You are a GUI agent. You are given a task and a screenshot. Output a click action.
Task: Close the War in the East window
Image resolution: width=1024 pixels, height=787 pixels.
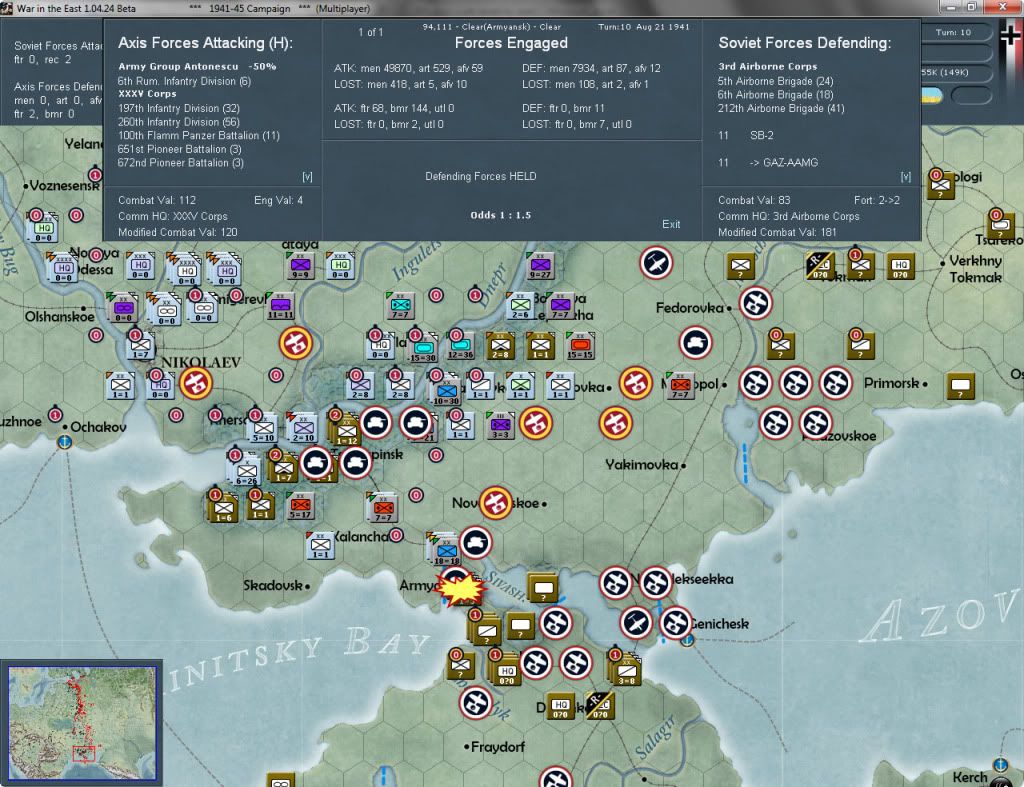tap(1003, 7)
